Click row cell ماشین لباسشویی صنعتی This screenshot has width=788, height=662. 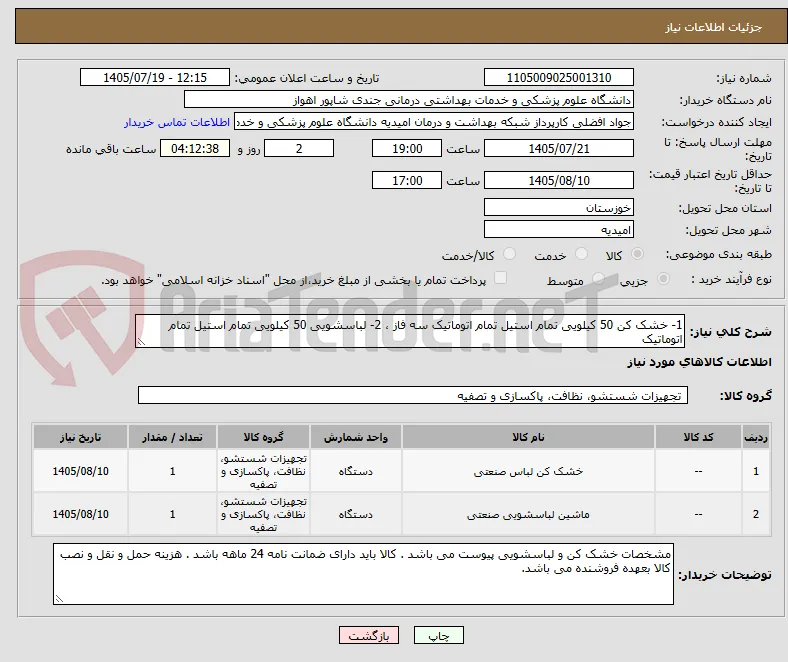coord(528,514)
